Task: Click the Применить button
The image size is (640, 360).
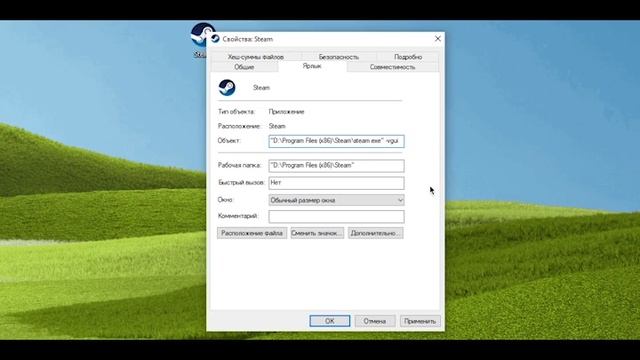Action: 420,321
